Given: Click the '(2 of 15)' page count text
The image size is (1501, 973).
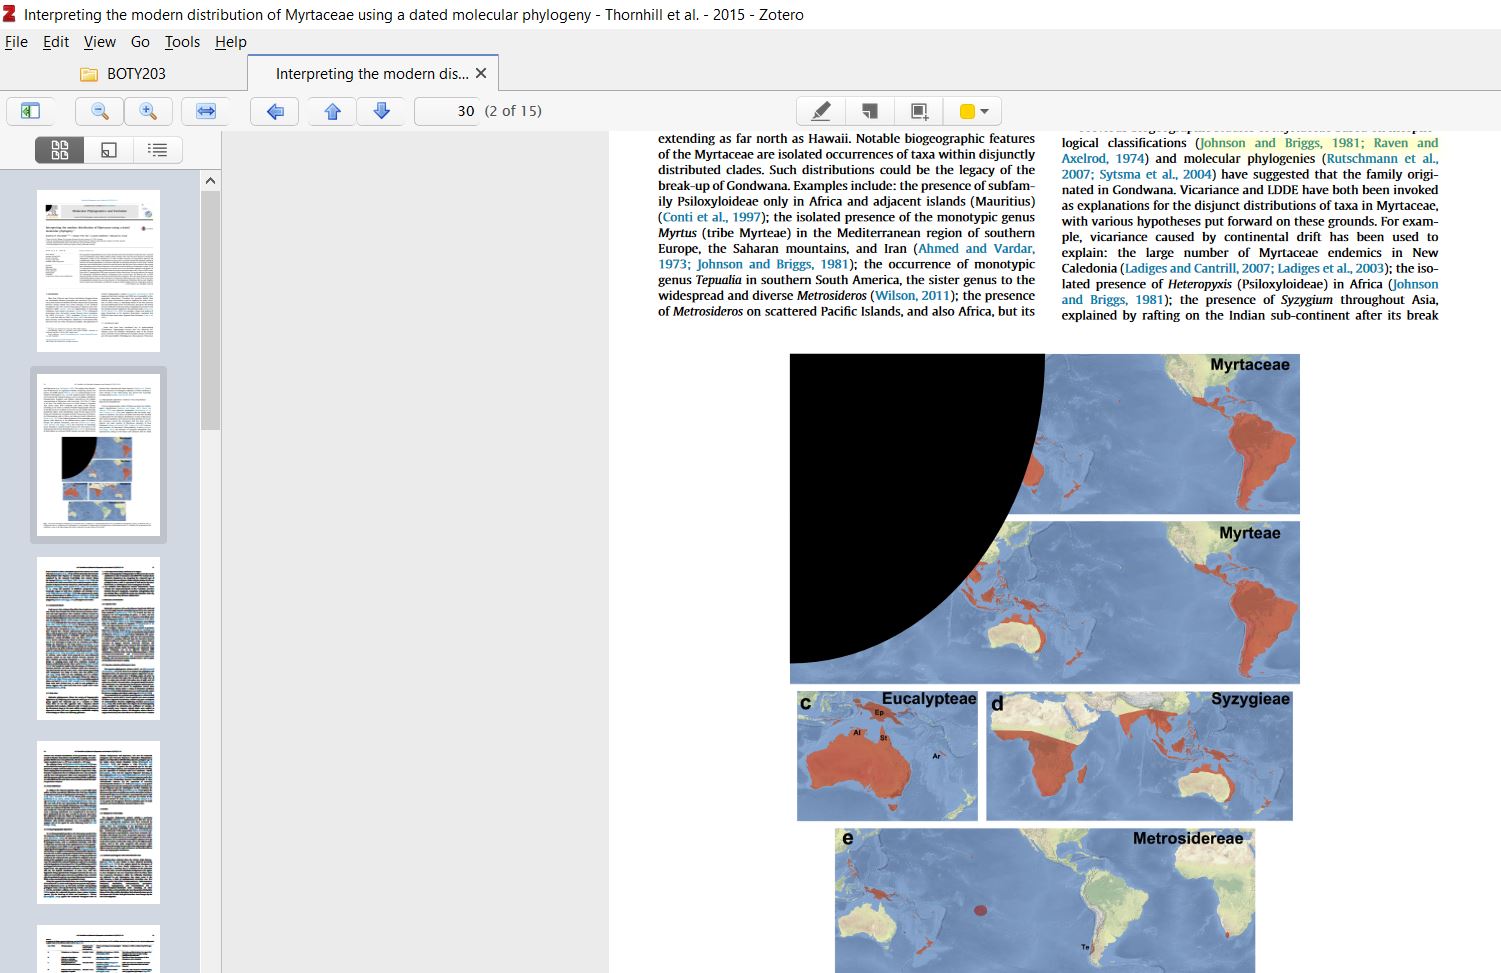Looking at the screenshot, I should 513,111.
